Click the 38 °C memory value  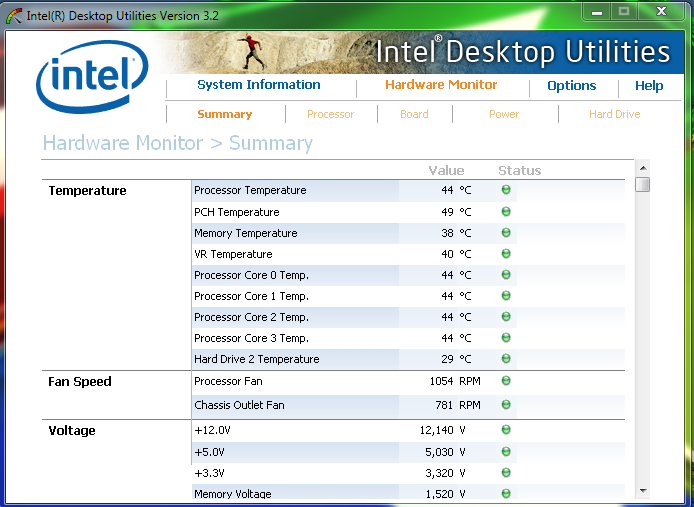coord(456,233)
